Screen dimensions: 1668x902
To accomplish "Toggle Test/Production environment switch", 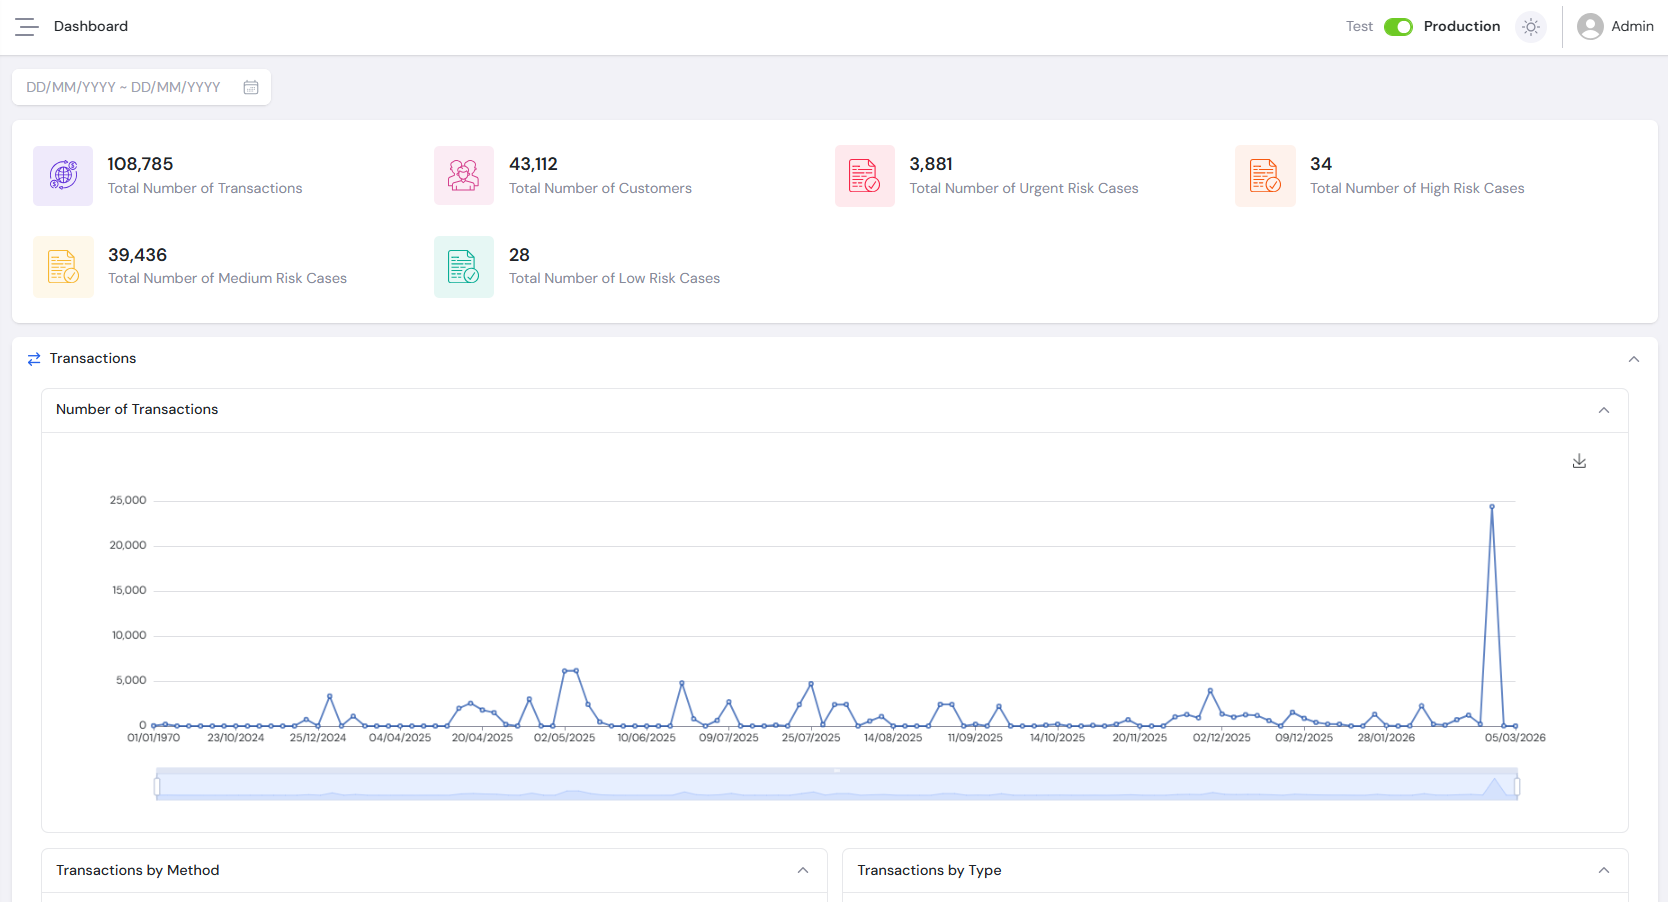I will click(1398, 27).
